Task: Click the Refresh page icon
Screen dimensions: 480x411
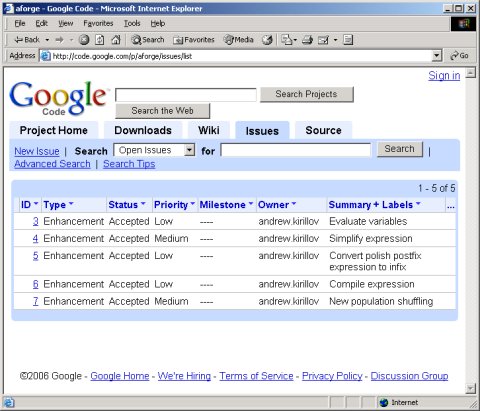Action: [100, 40]
